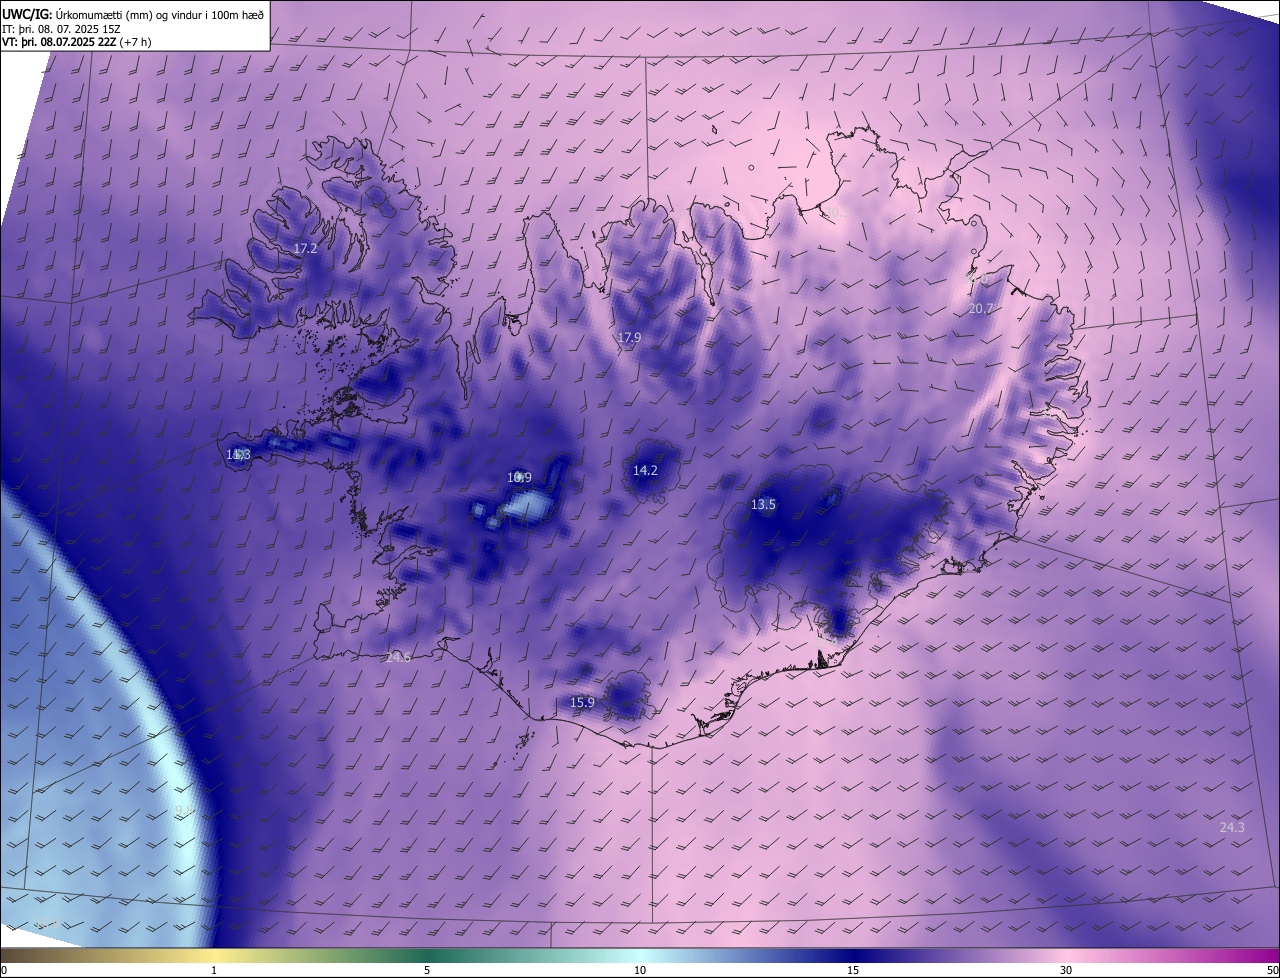
Task: Select the initialization time line 'IT: þri. 08. 07. 2025 15Z'
Action: tap(62, 30)
